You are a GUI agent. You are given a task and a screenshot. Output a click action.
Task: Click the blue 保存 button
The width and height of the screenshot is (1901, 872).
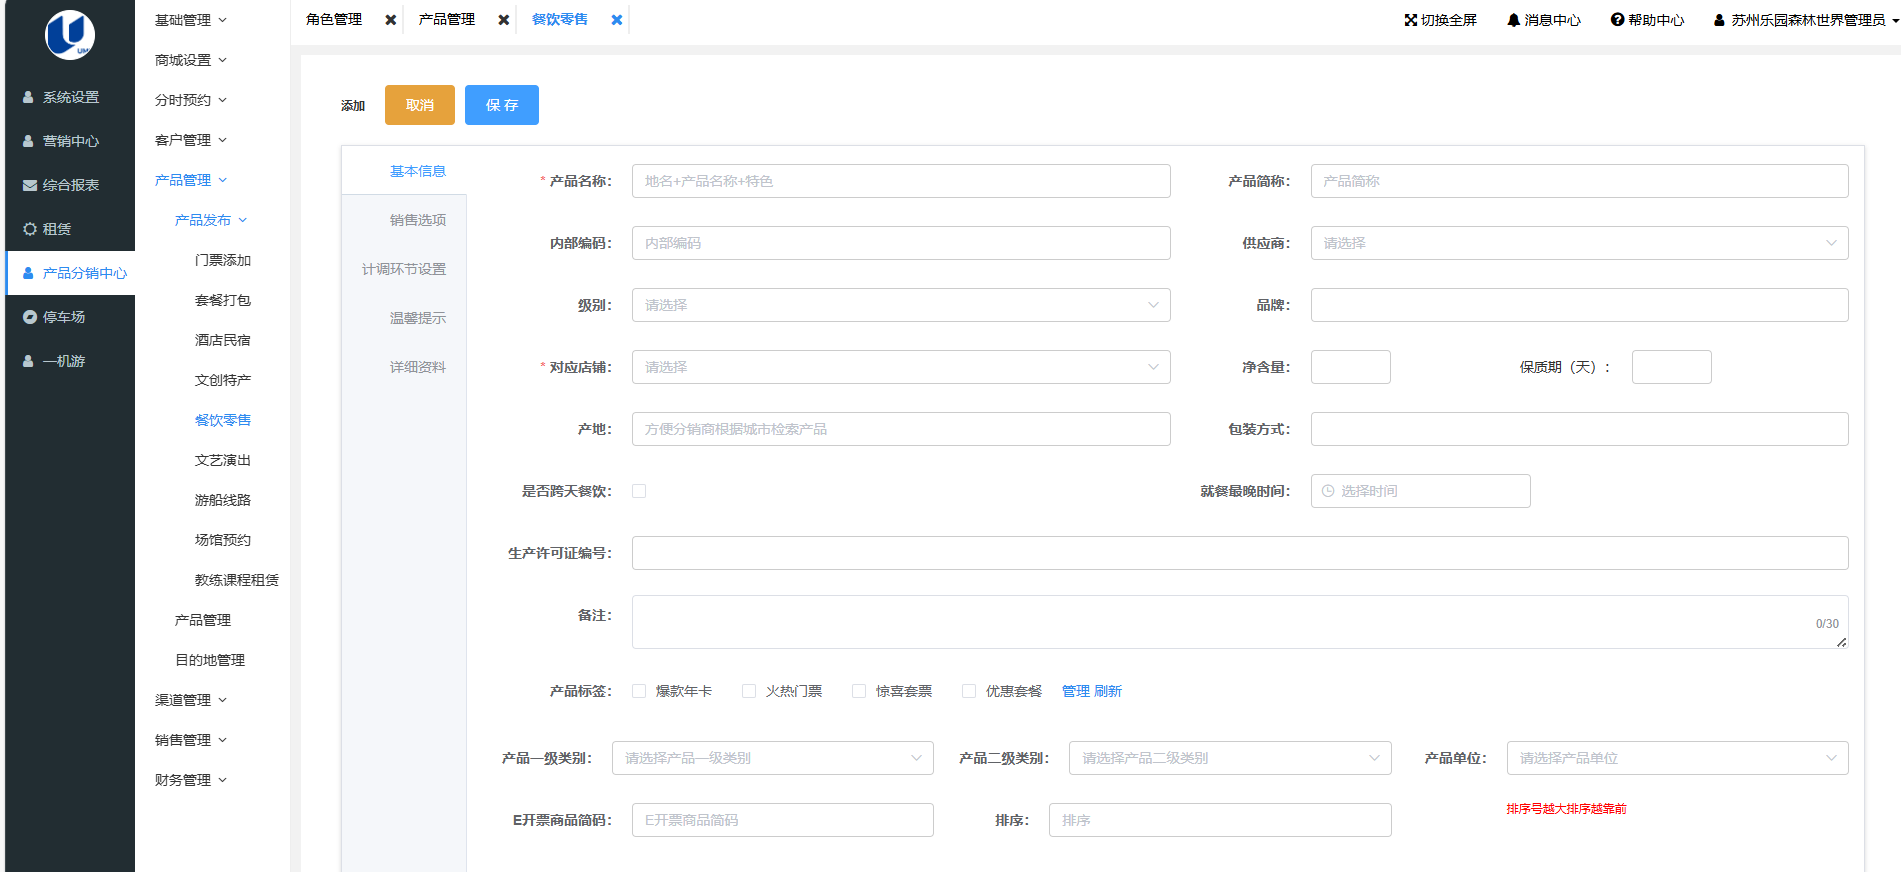click(501, 105)
